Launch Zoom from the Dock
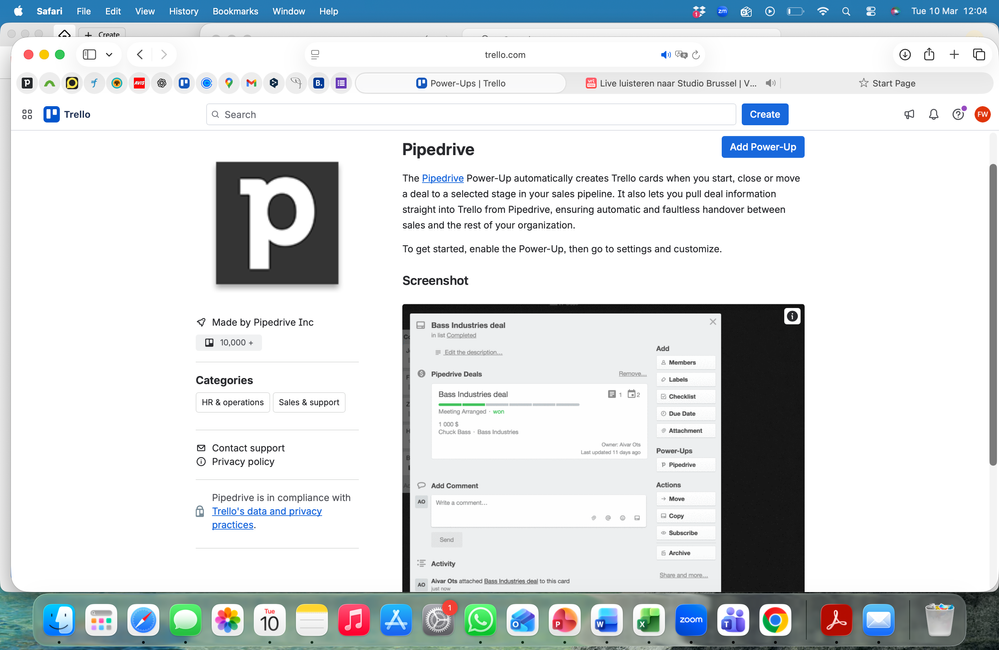This screenshot has height=650, width=999. coord(691,620)
